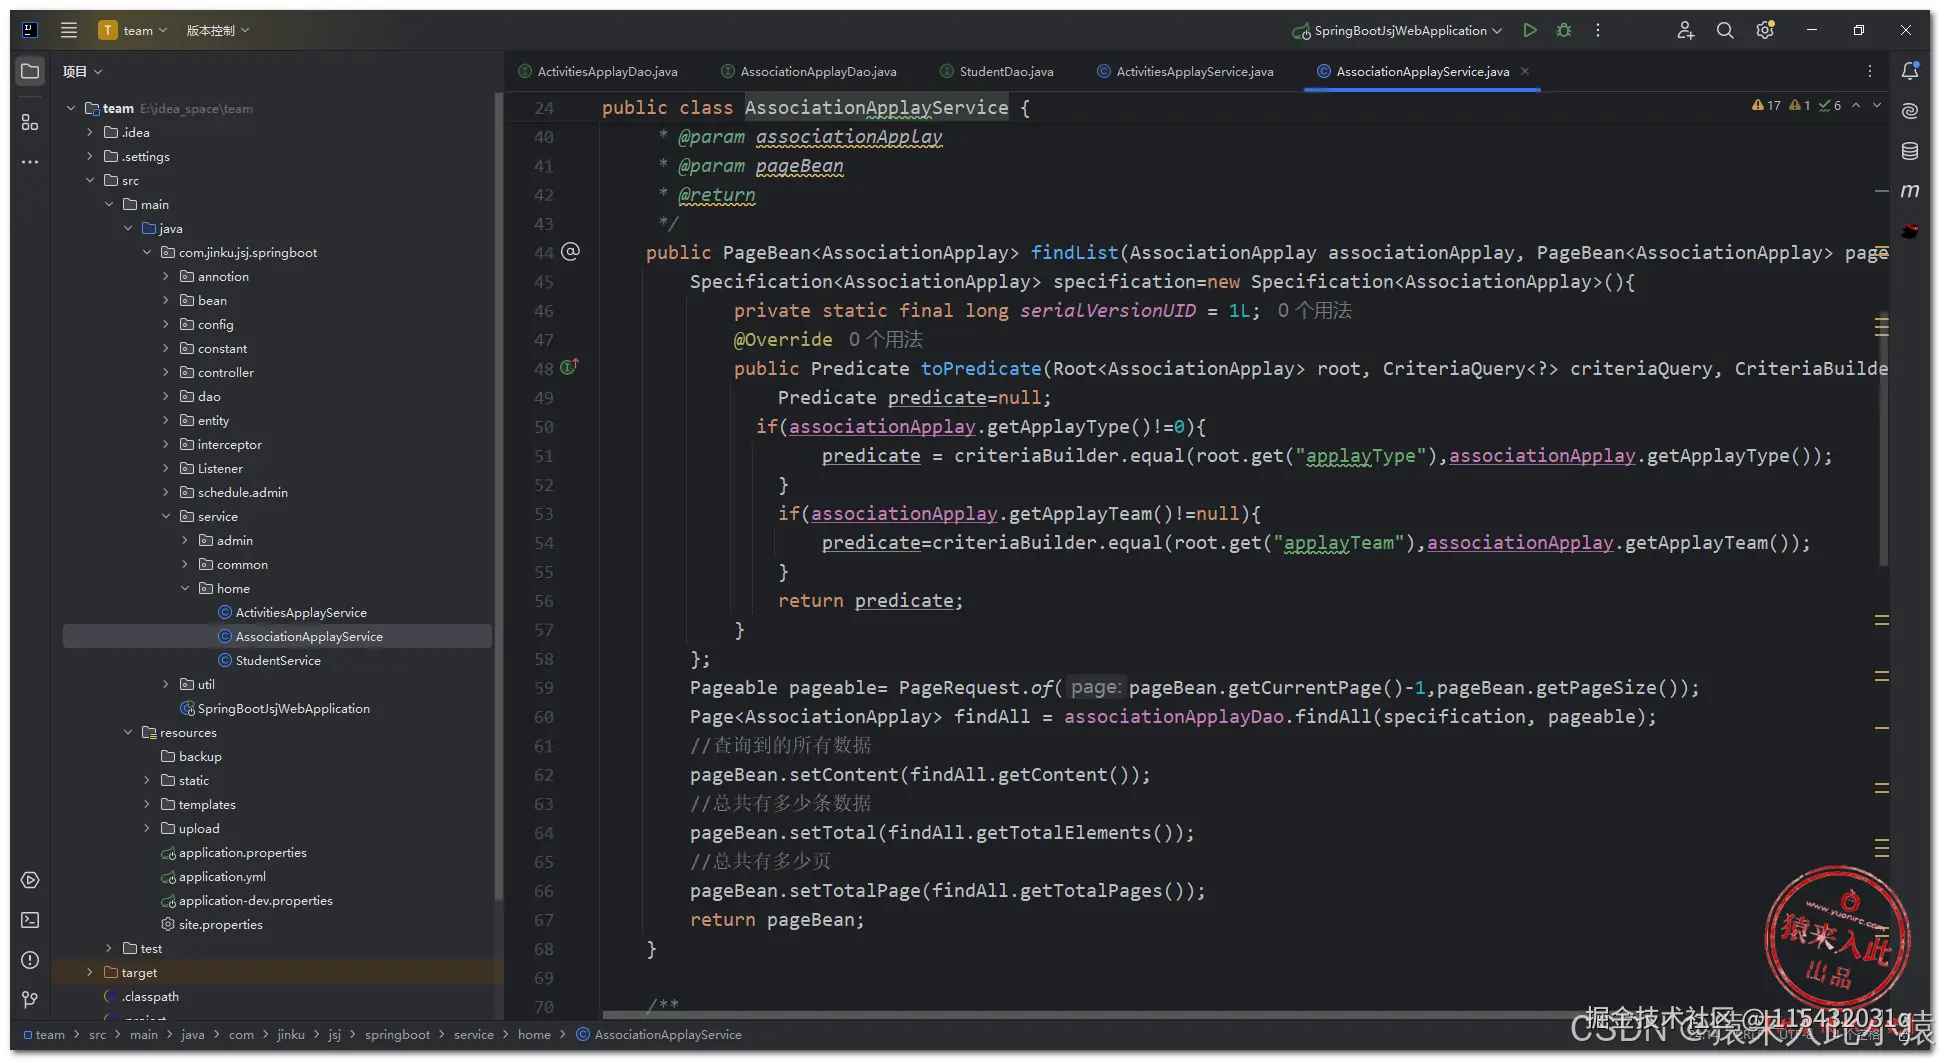Close the AssociationApplayService.java tab
Screen dimensions: 1941x1061
coord(1525,71)
